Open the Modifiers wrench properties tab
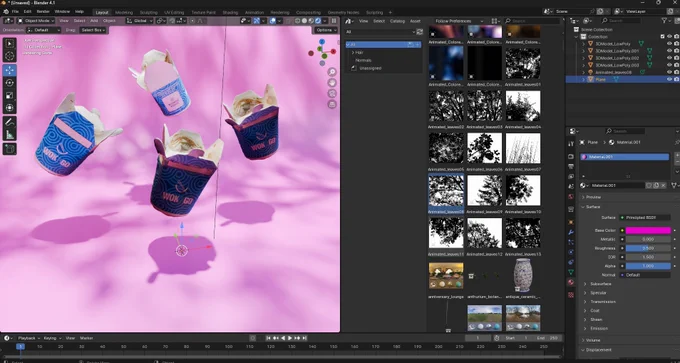Viewport: 680px width, 363px height. click(571, 233)
